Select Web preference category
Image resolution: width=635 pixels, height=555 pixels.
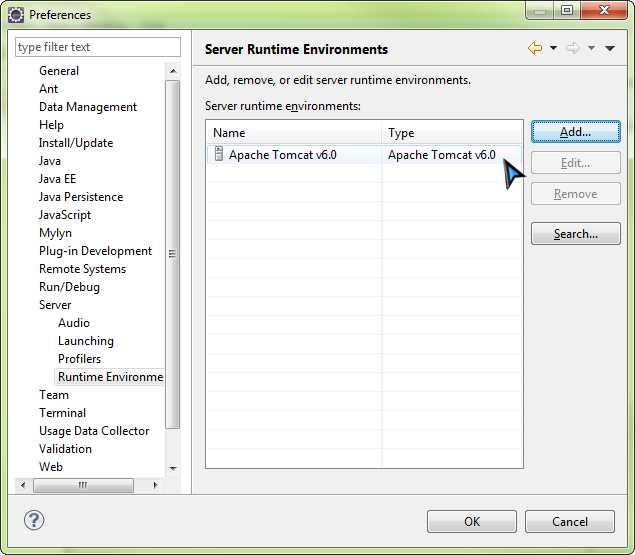click(x=51, y=467)
